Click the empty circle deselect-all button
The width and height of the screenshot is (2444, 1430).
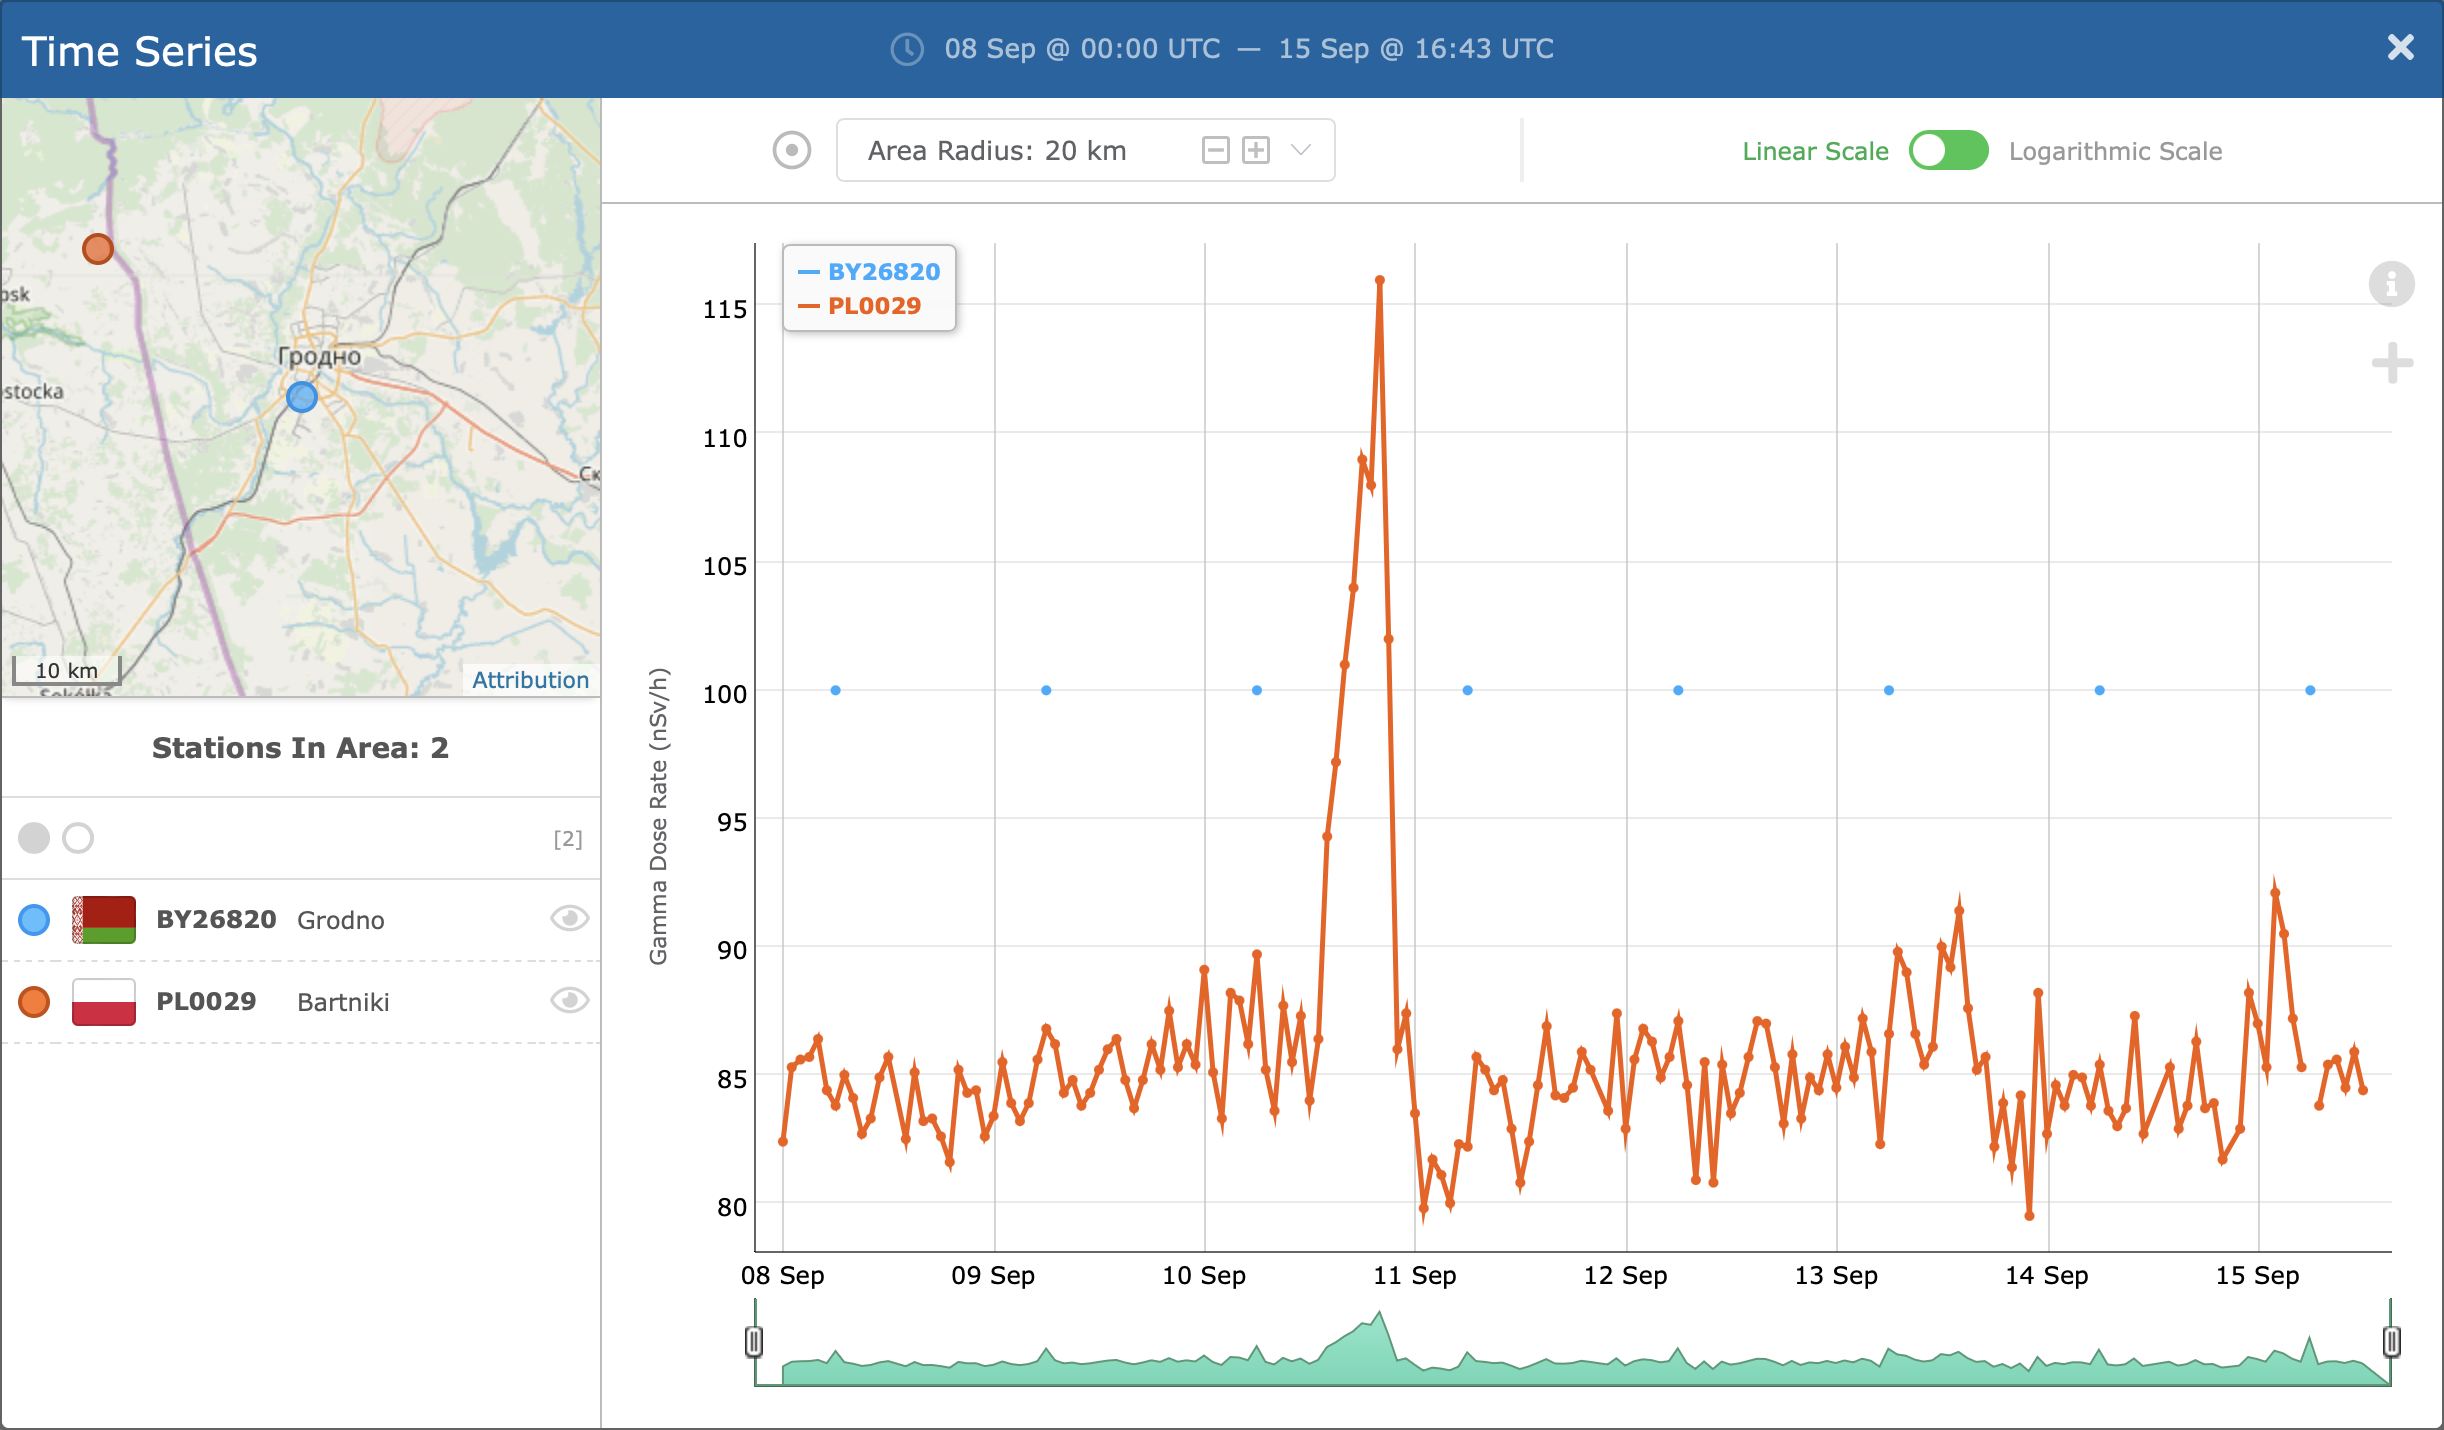click(x=78, y=838)
